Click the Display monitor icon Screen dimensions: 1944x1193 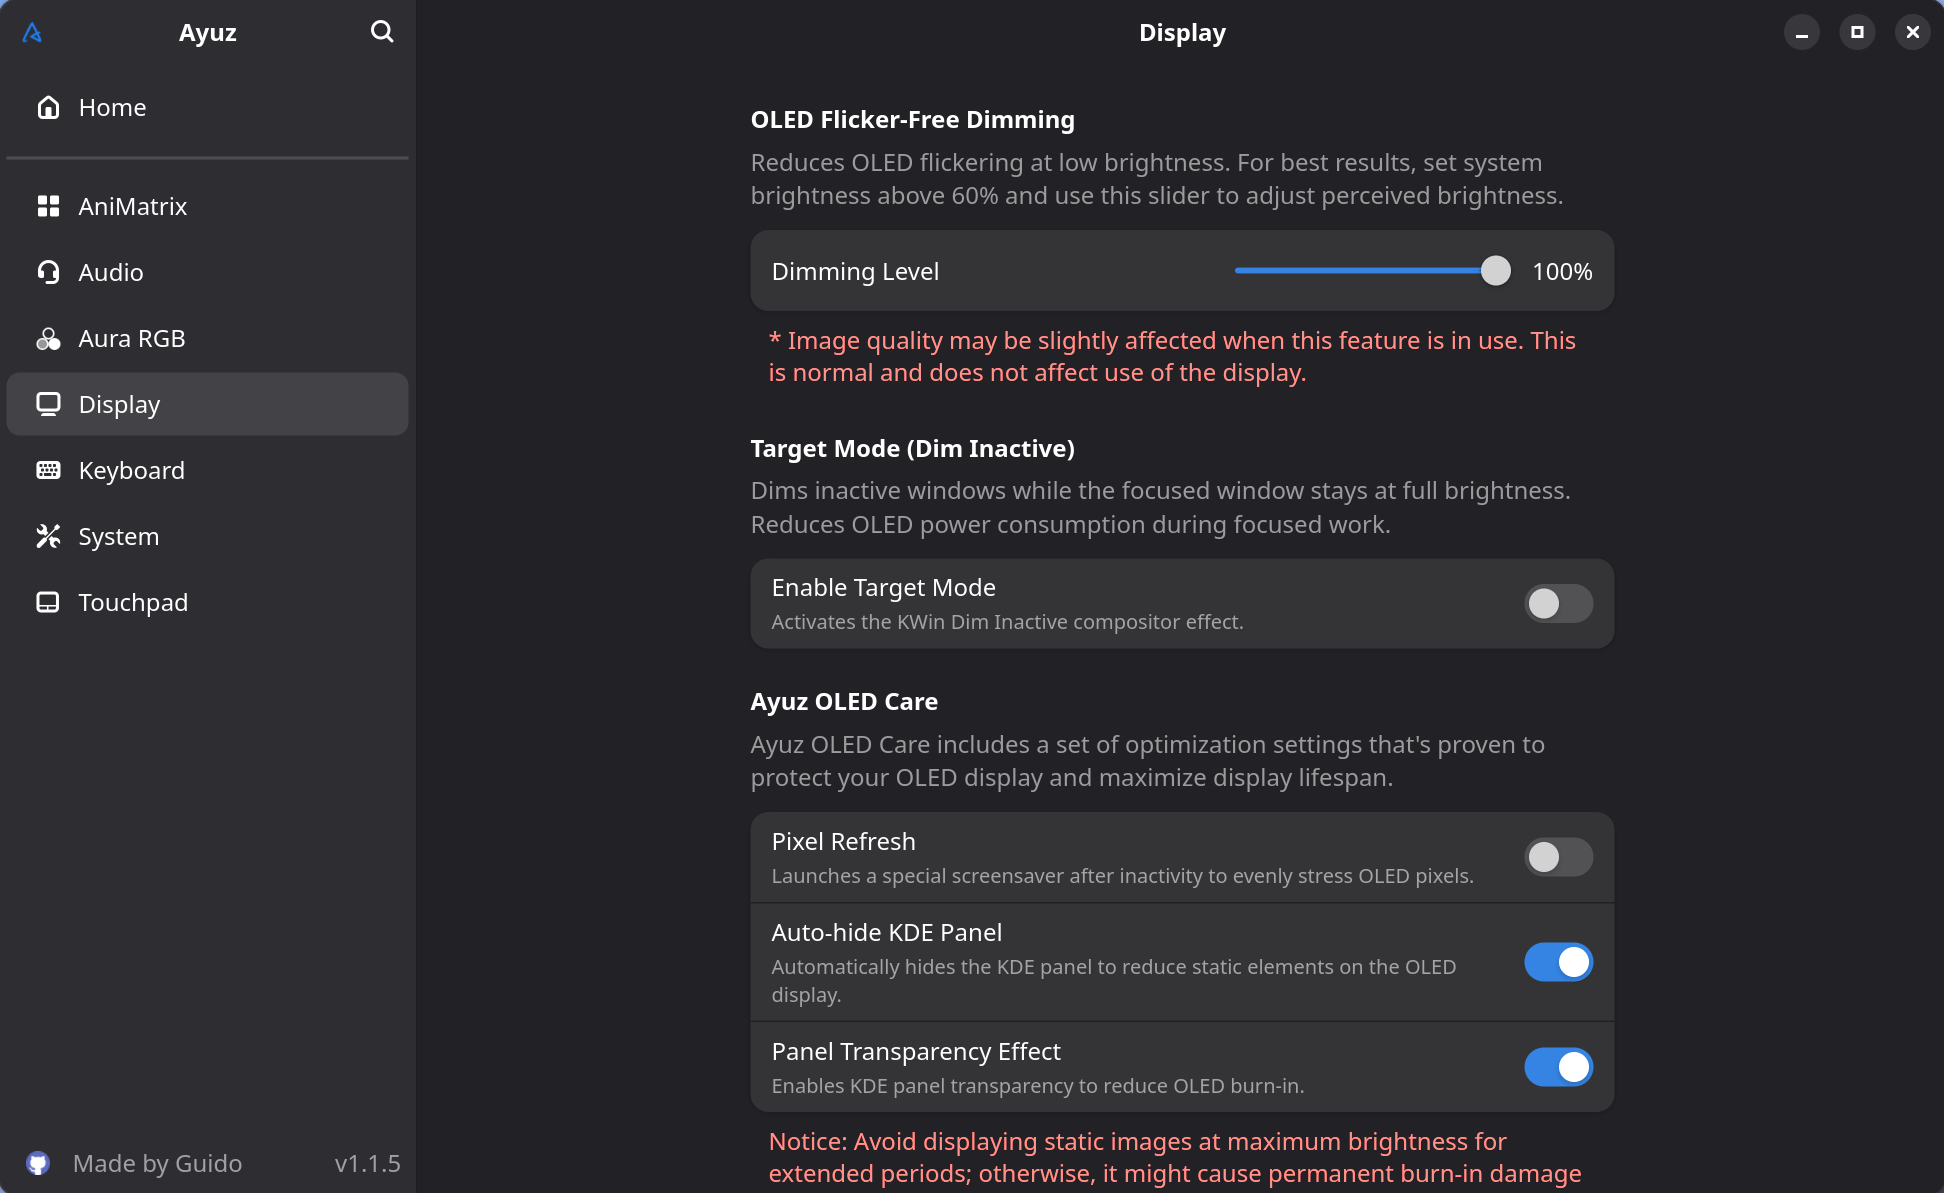tap(48, 404)
